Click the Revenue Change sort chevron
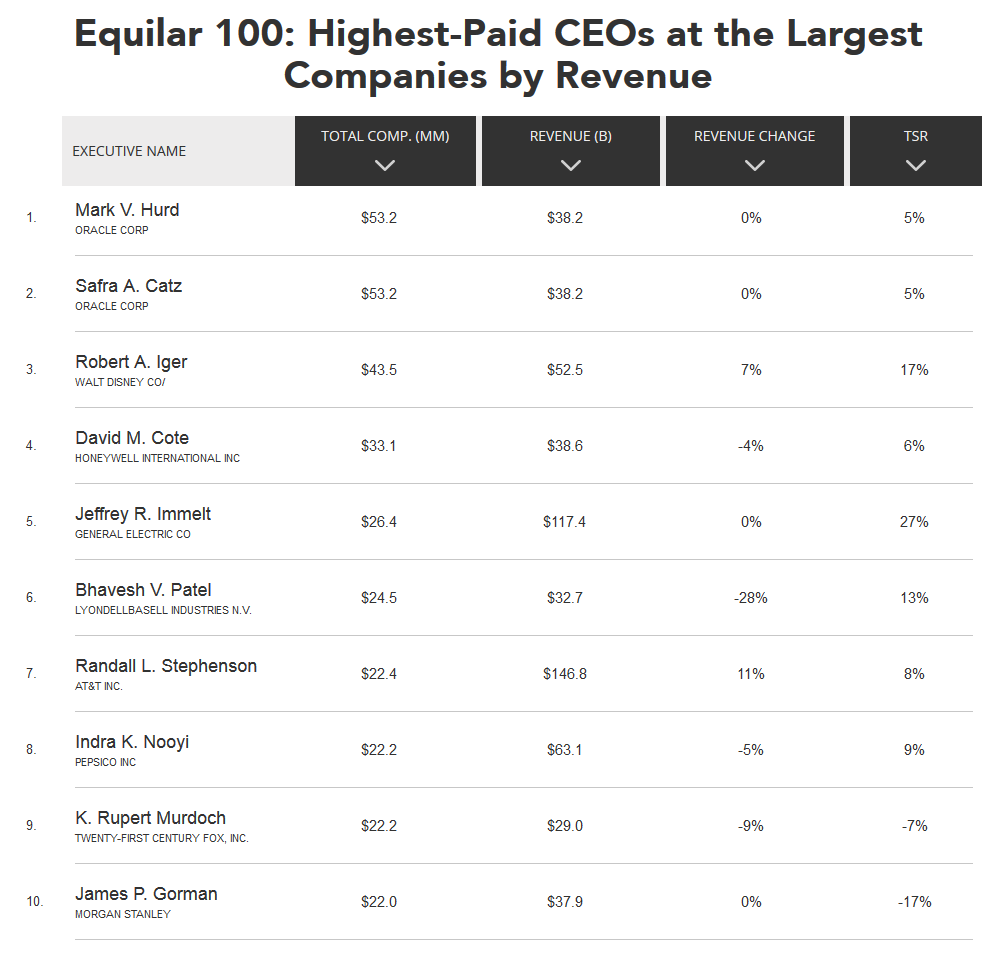The height and width of the screenshot is (955, 999). click(755, 166)
